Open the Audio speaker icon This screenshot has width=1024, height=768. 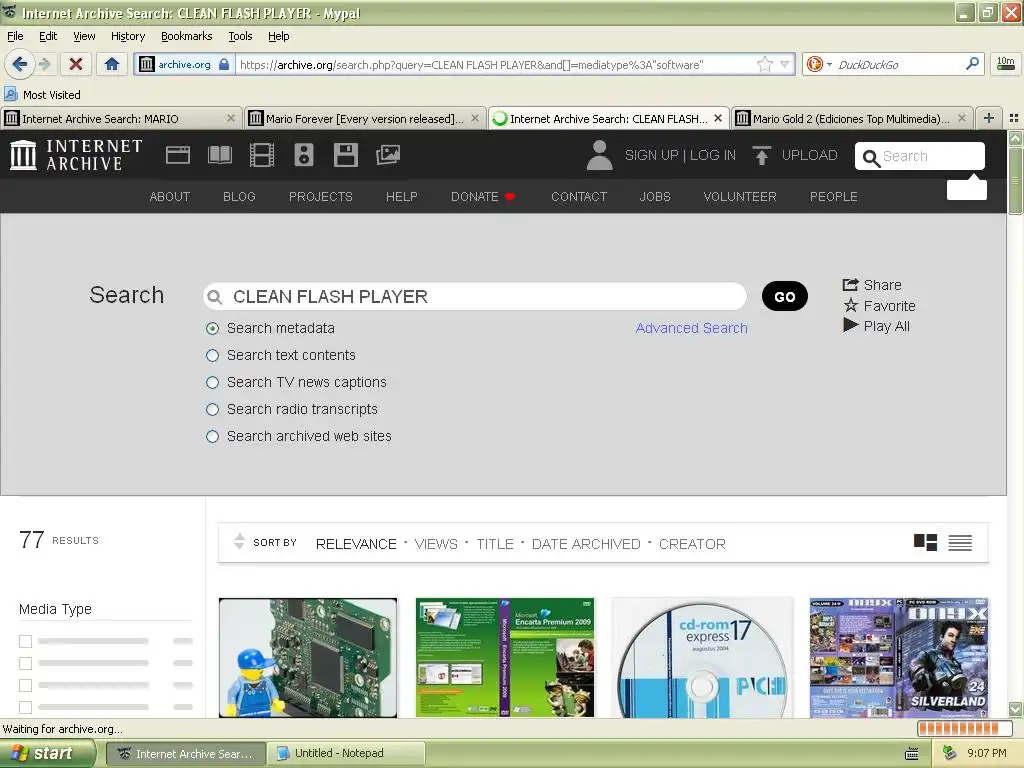[304, 155]
